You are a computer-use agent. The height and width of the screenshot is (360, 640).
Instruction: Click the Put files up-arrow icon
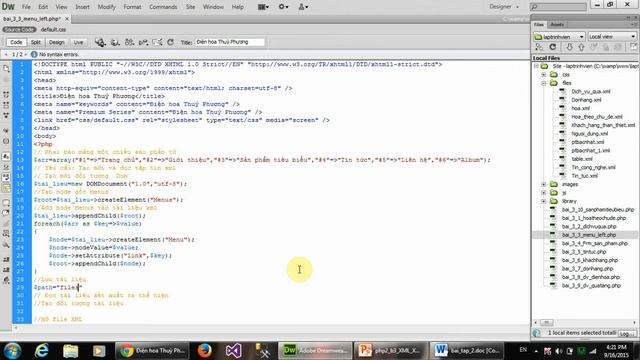tap(581, 47)
